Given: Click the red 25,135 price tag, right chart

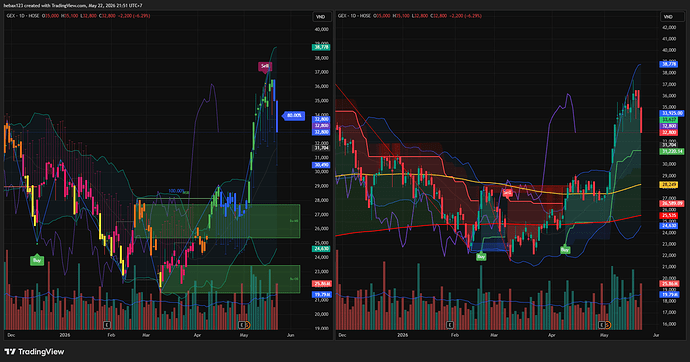Looking at the screenshot, I should click(668, 216).
